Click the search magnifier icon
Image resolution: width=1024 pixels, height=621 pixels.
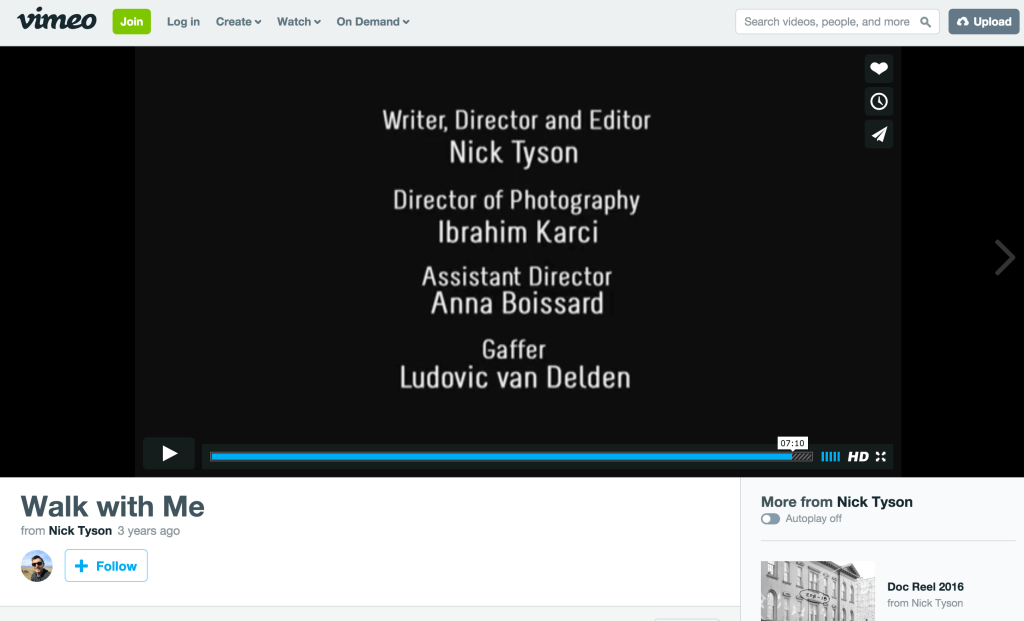point(926,22)
